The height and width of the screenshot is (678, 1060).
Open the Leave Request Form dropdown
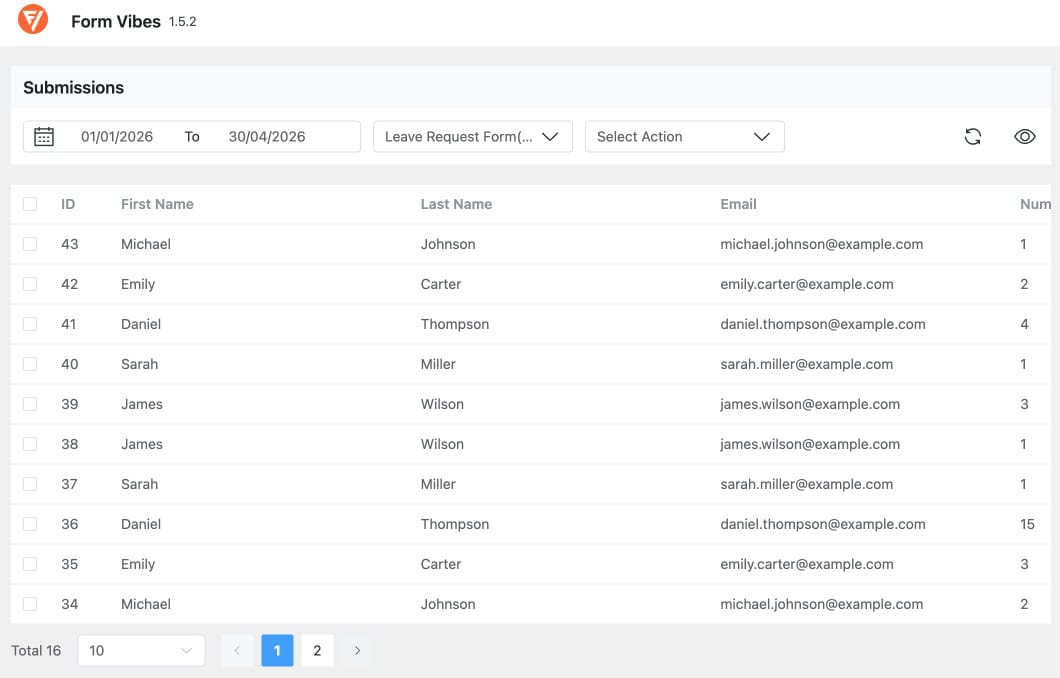(x=473, y=137)
